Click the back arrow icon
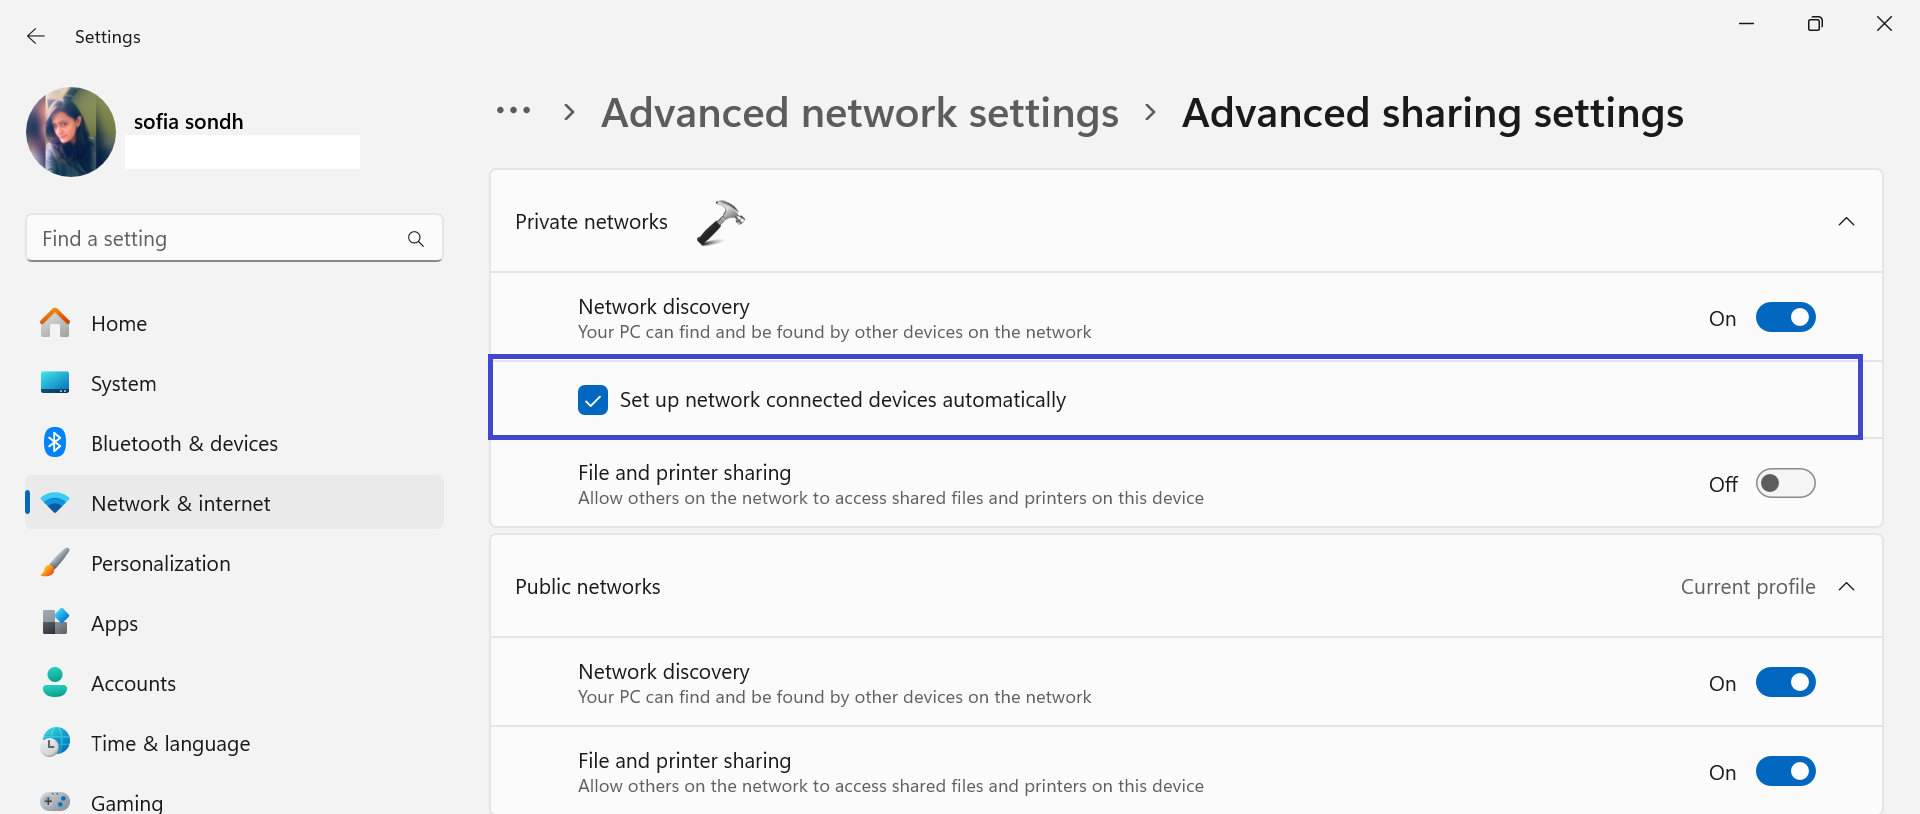 (36, 37)
